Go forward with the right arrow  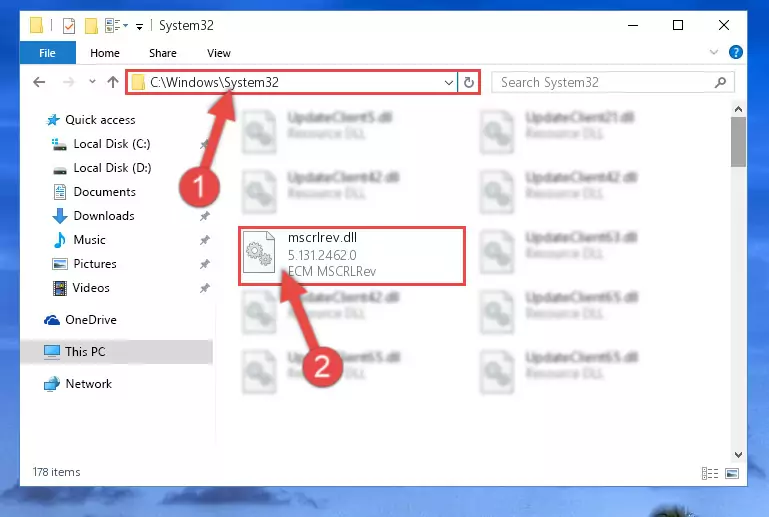(69, 82)
